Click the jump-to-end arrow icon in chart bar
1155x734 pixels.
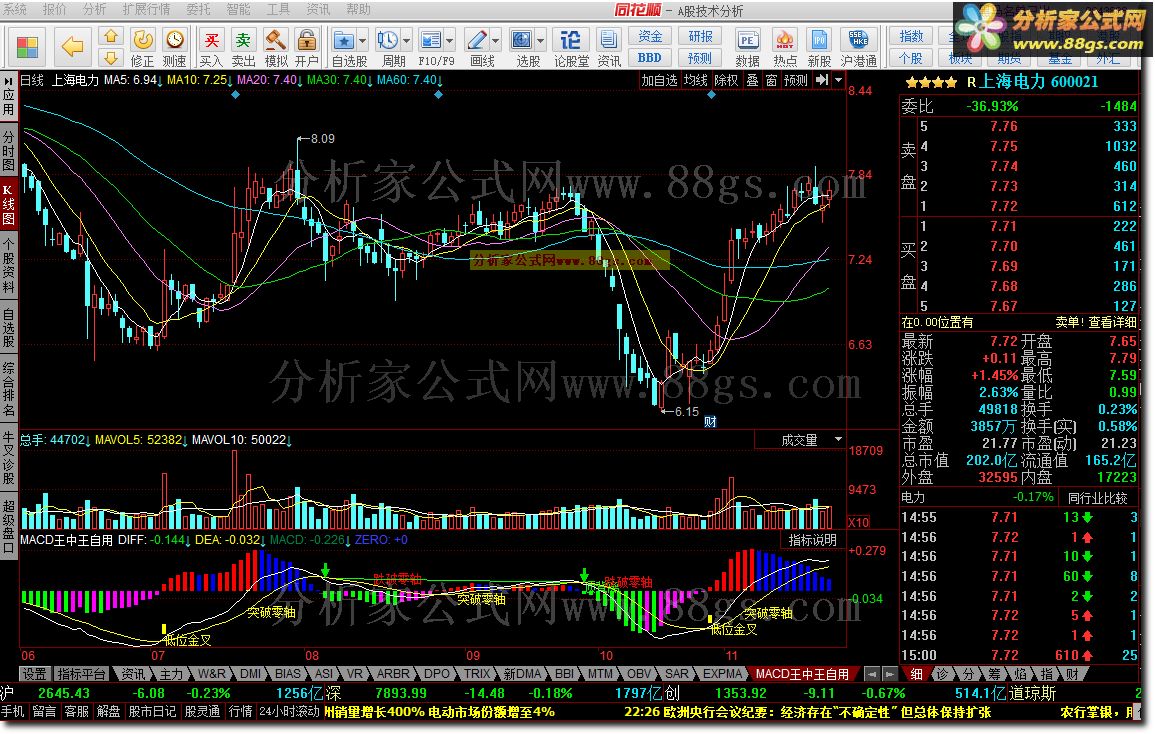tap(822, 80)
